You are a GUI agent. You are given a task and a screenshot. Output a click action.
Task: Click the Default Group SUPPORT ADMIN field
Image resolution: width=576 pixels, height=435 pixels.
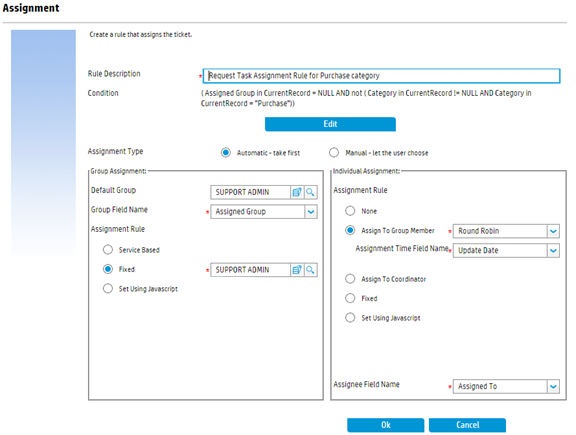[251, 192]
